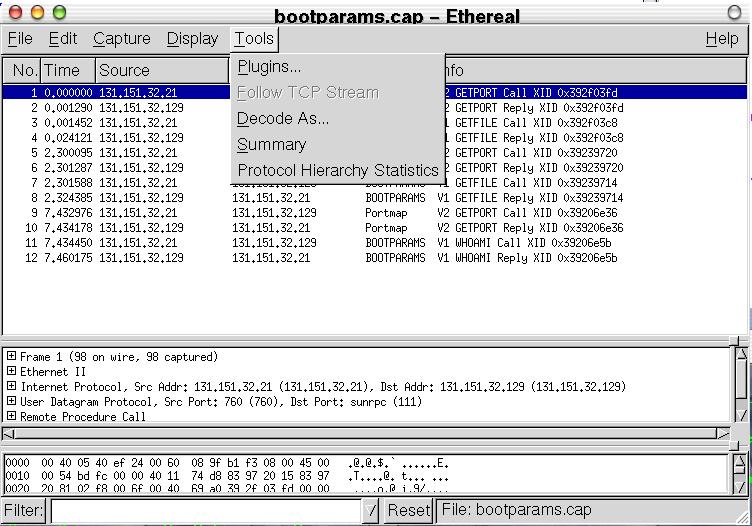Select packet 12 WHOAMI Reply row

point(374,257)
